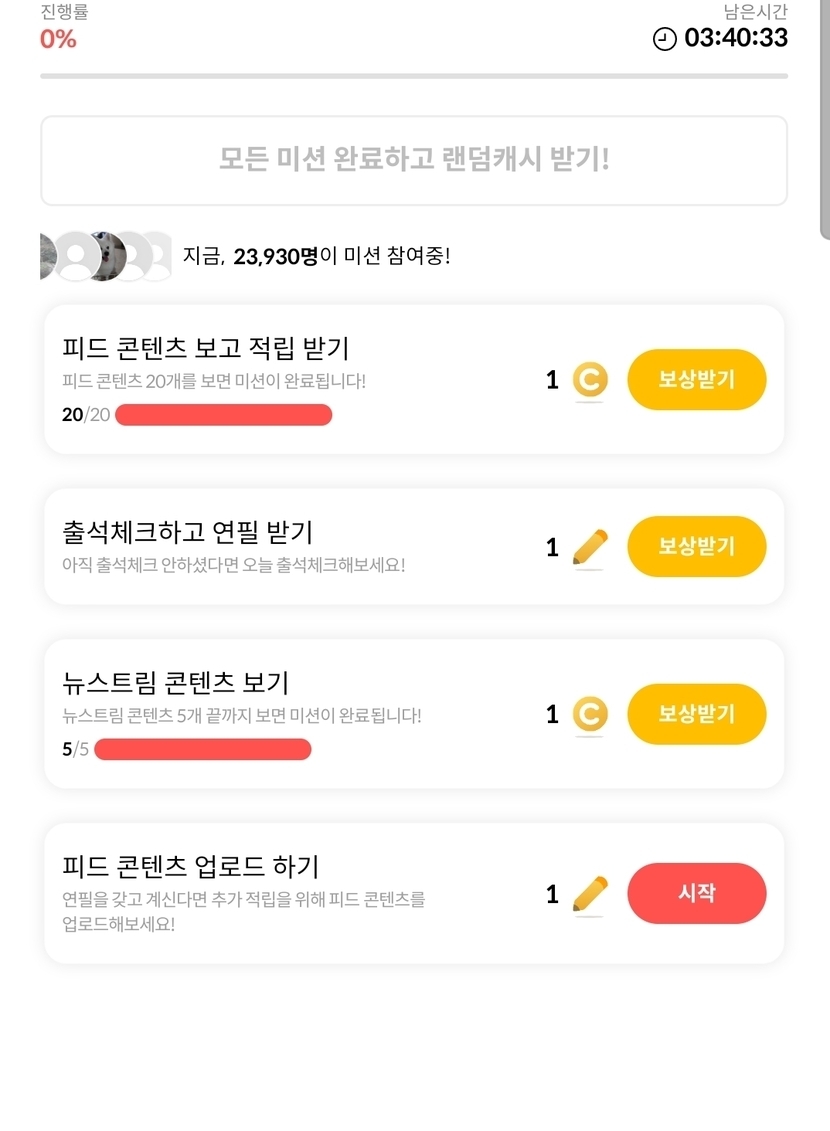
Task: Tap 보상받기 for 뉴스트림 콘텐츠 보기
Action: (x=696, y=714)
